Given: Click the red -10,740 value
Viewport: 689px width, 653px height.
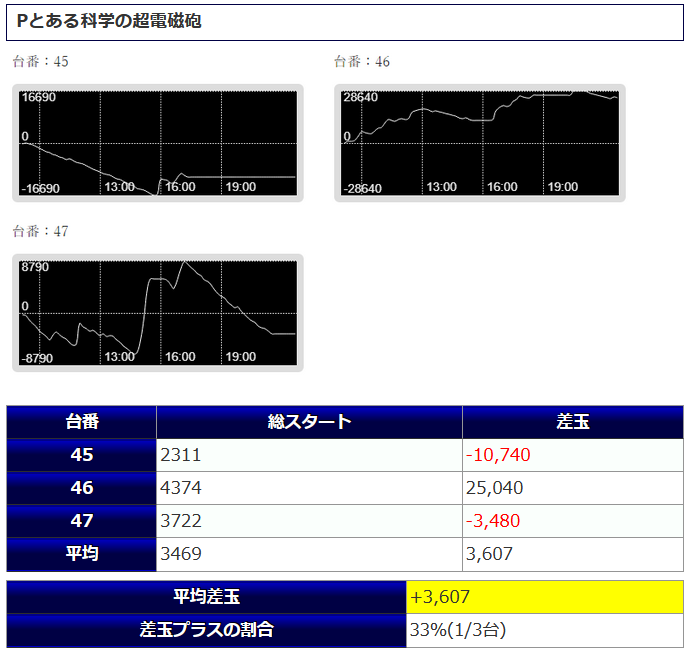Looking at the screenshot, I should (498, 455).
